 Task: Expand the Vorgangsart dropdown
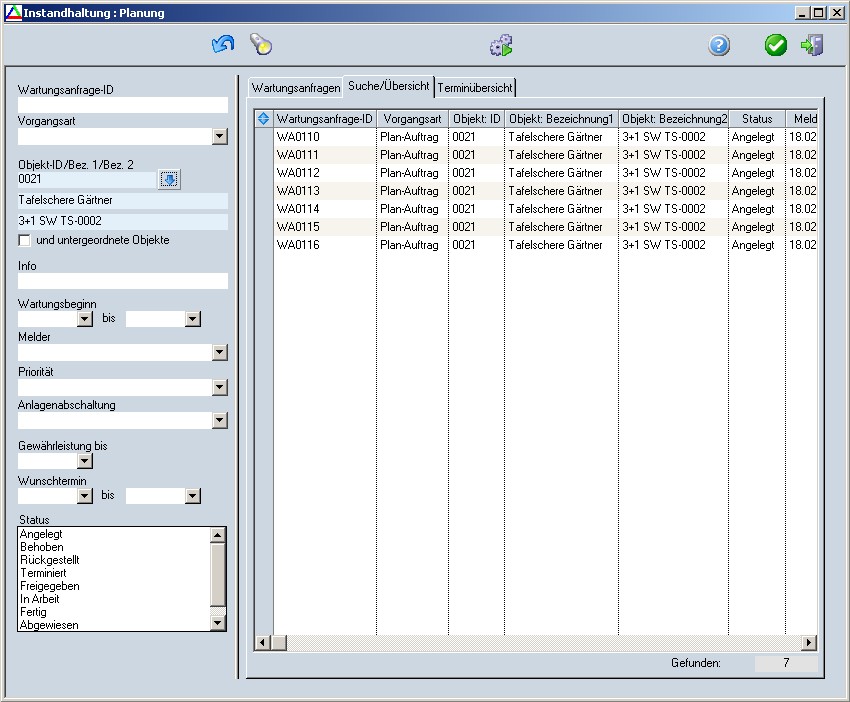tap(220, 137)
